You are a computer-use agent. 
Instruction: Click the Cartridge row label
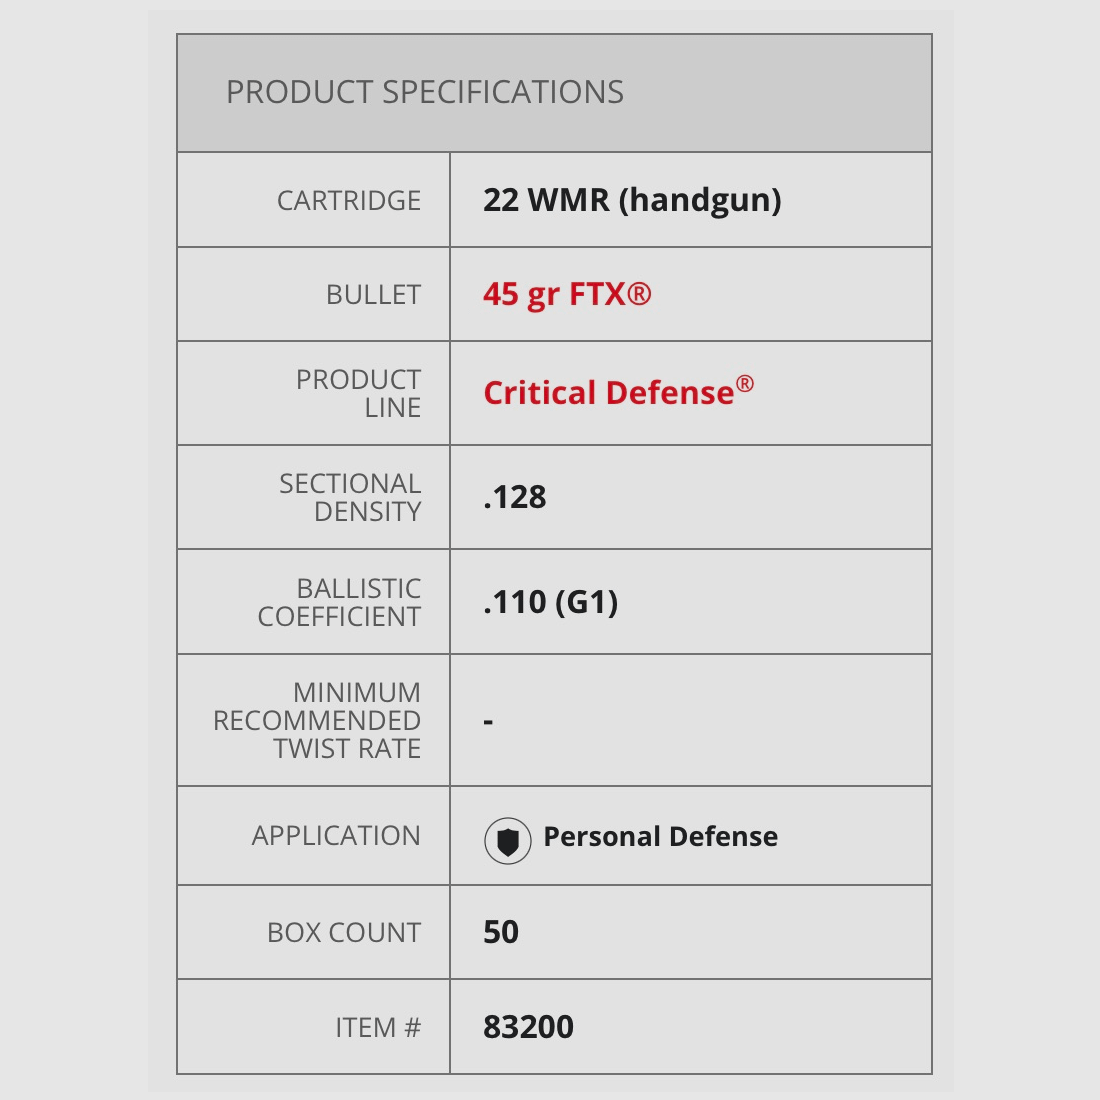tap(349, 201)
